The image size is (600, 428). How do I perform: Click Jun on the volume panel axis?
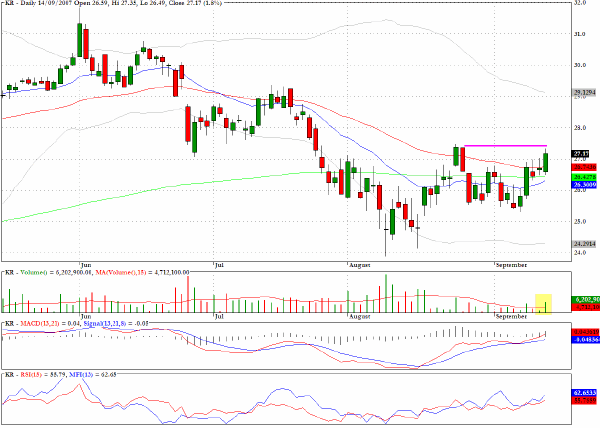pyautogui.click(x=86, y=317)
